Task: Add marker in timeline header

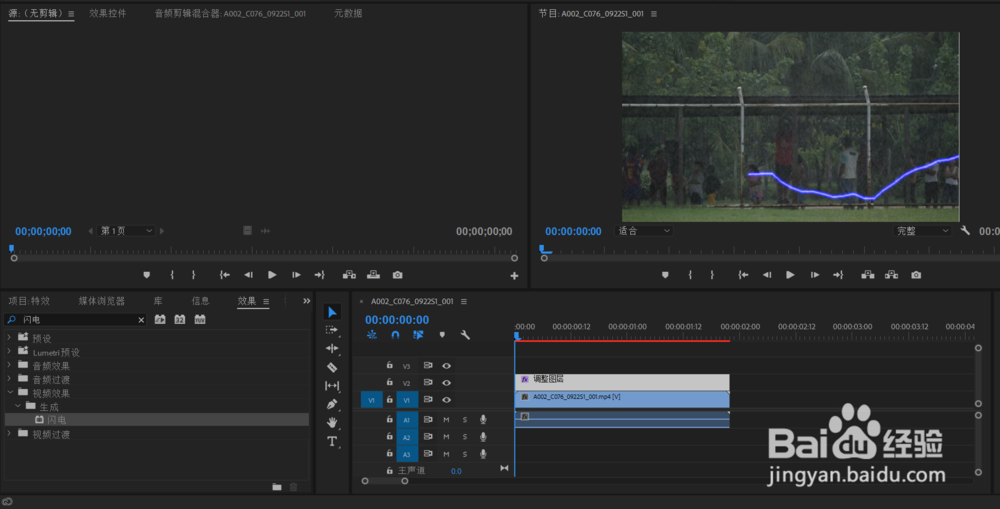Action: [x=442, y=335]
